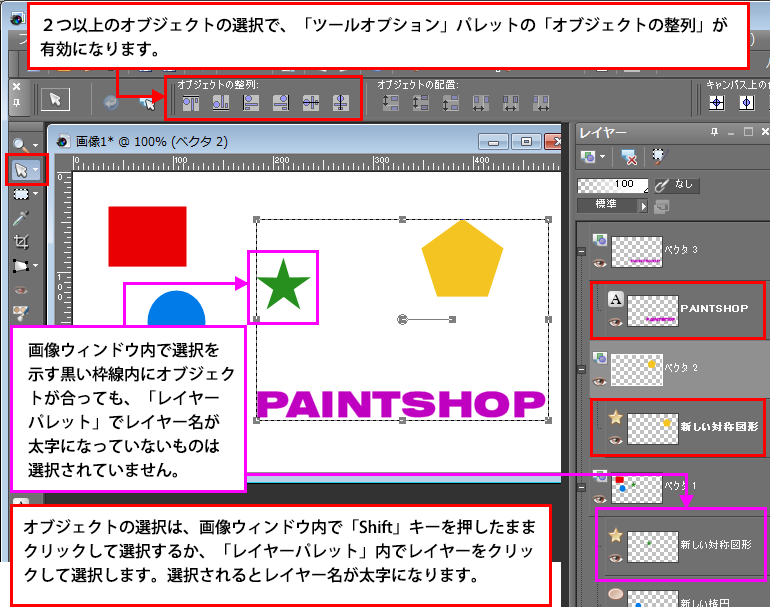This screenshot has height=614, width=770.
Task: Toggle the layer link set button なし
Action: pyautogui.click(x=677, y=185)
